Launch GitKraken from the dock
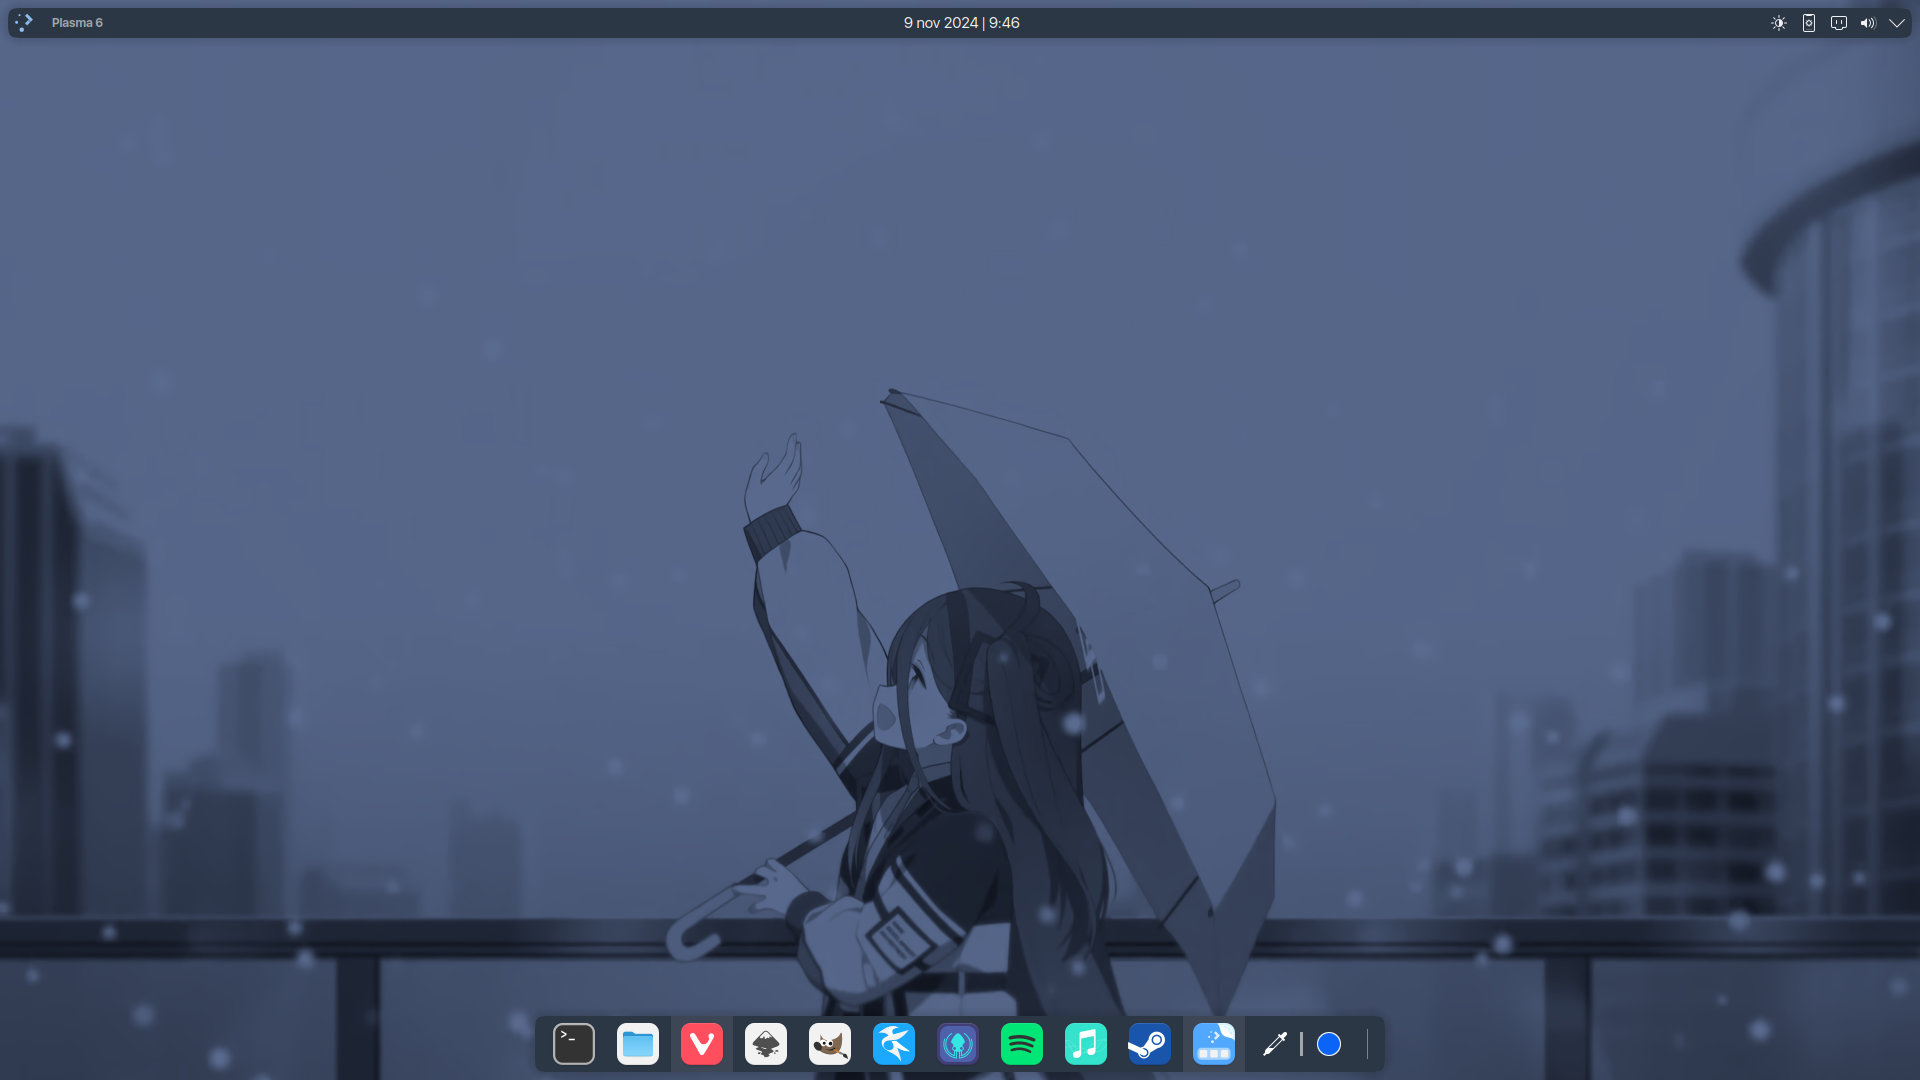 click(958, 1044)
